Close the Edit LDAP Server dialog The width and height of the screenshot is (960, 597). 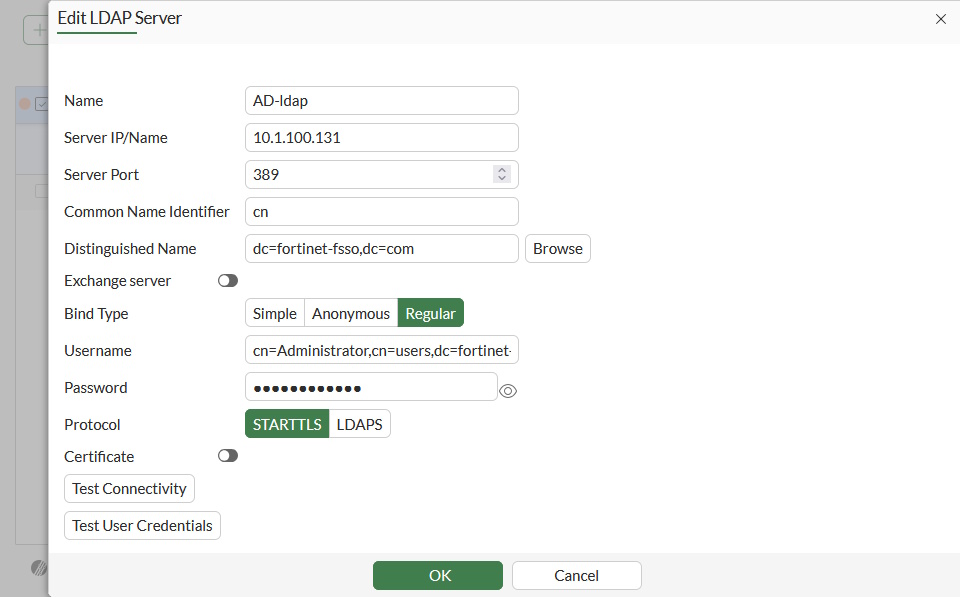(940, 19)
